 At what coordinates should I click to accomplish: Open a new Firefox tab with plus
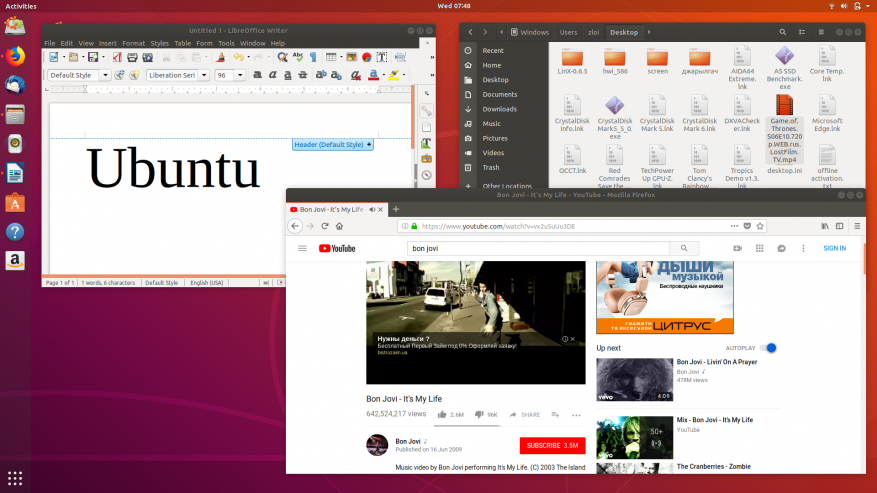click(396, 209)
